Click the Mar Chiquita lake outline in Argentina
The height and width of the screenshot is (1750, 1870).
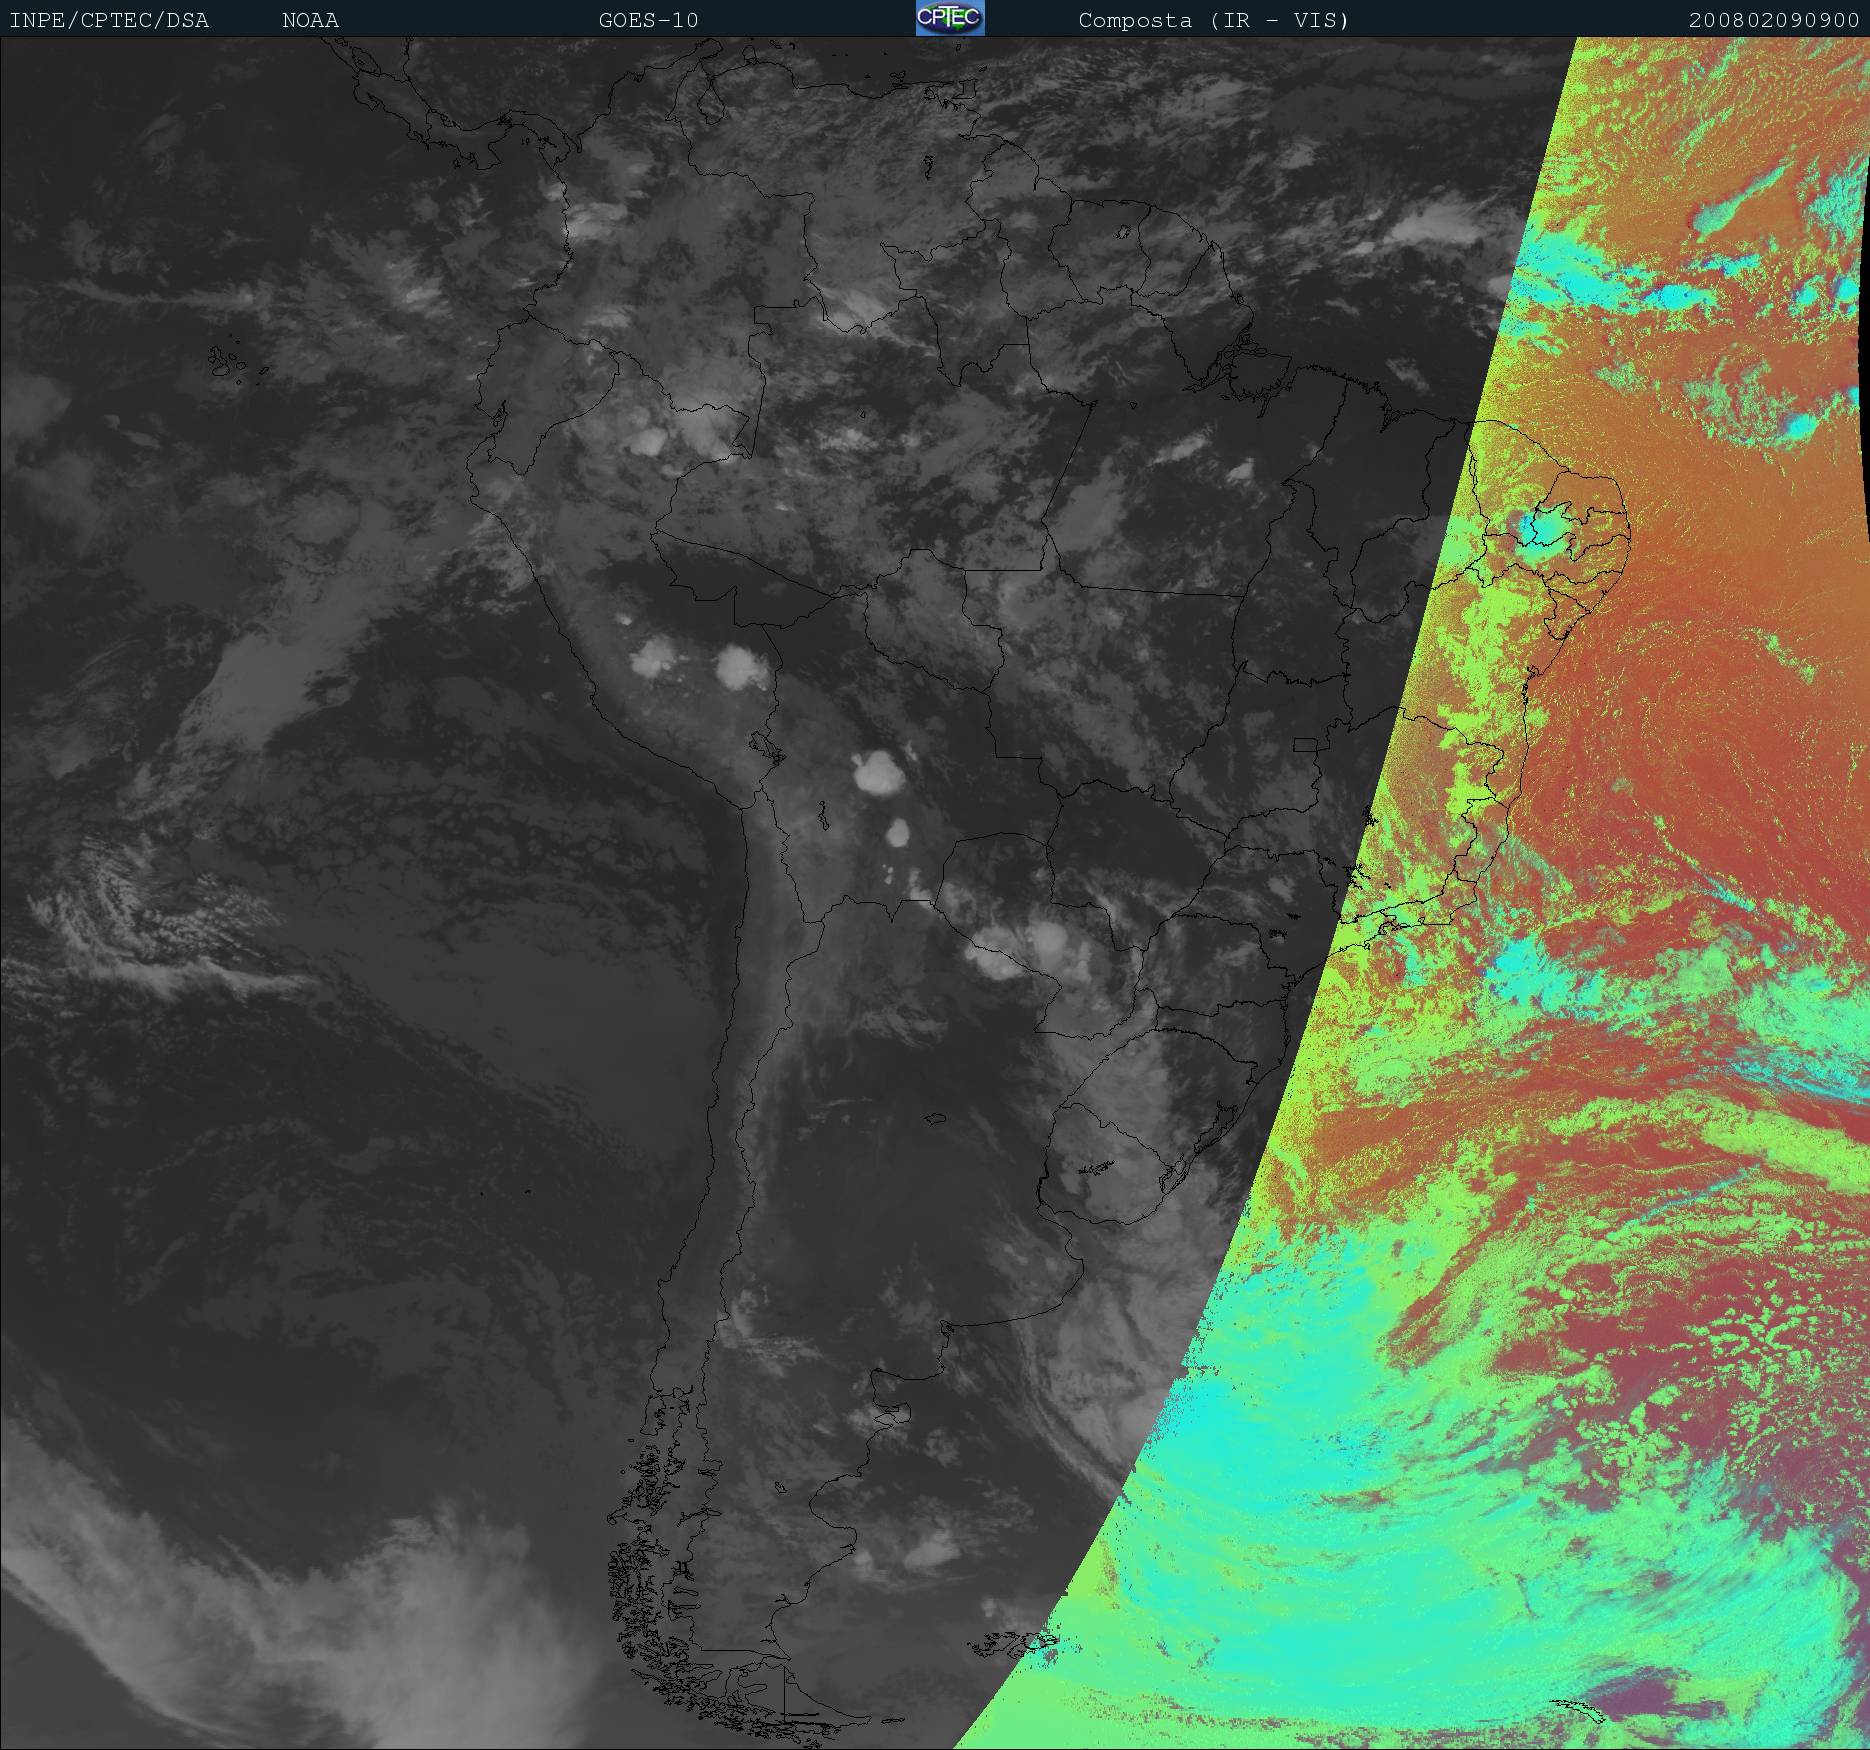pyautogui.click(x=935, y=1118)
